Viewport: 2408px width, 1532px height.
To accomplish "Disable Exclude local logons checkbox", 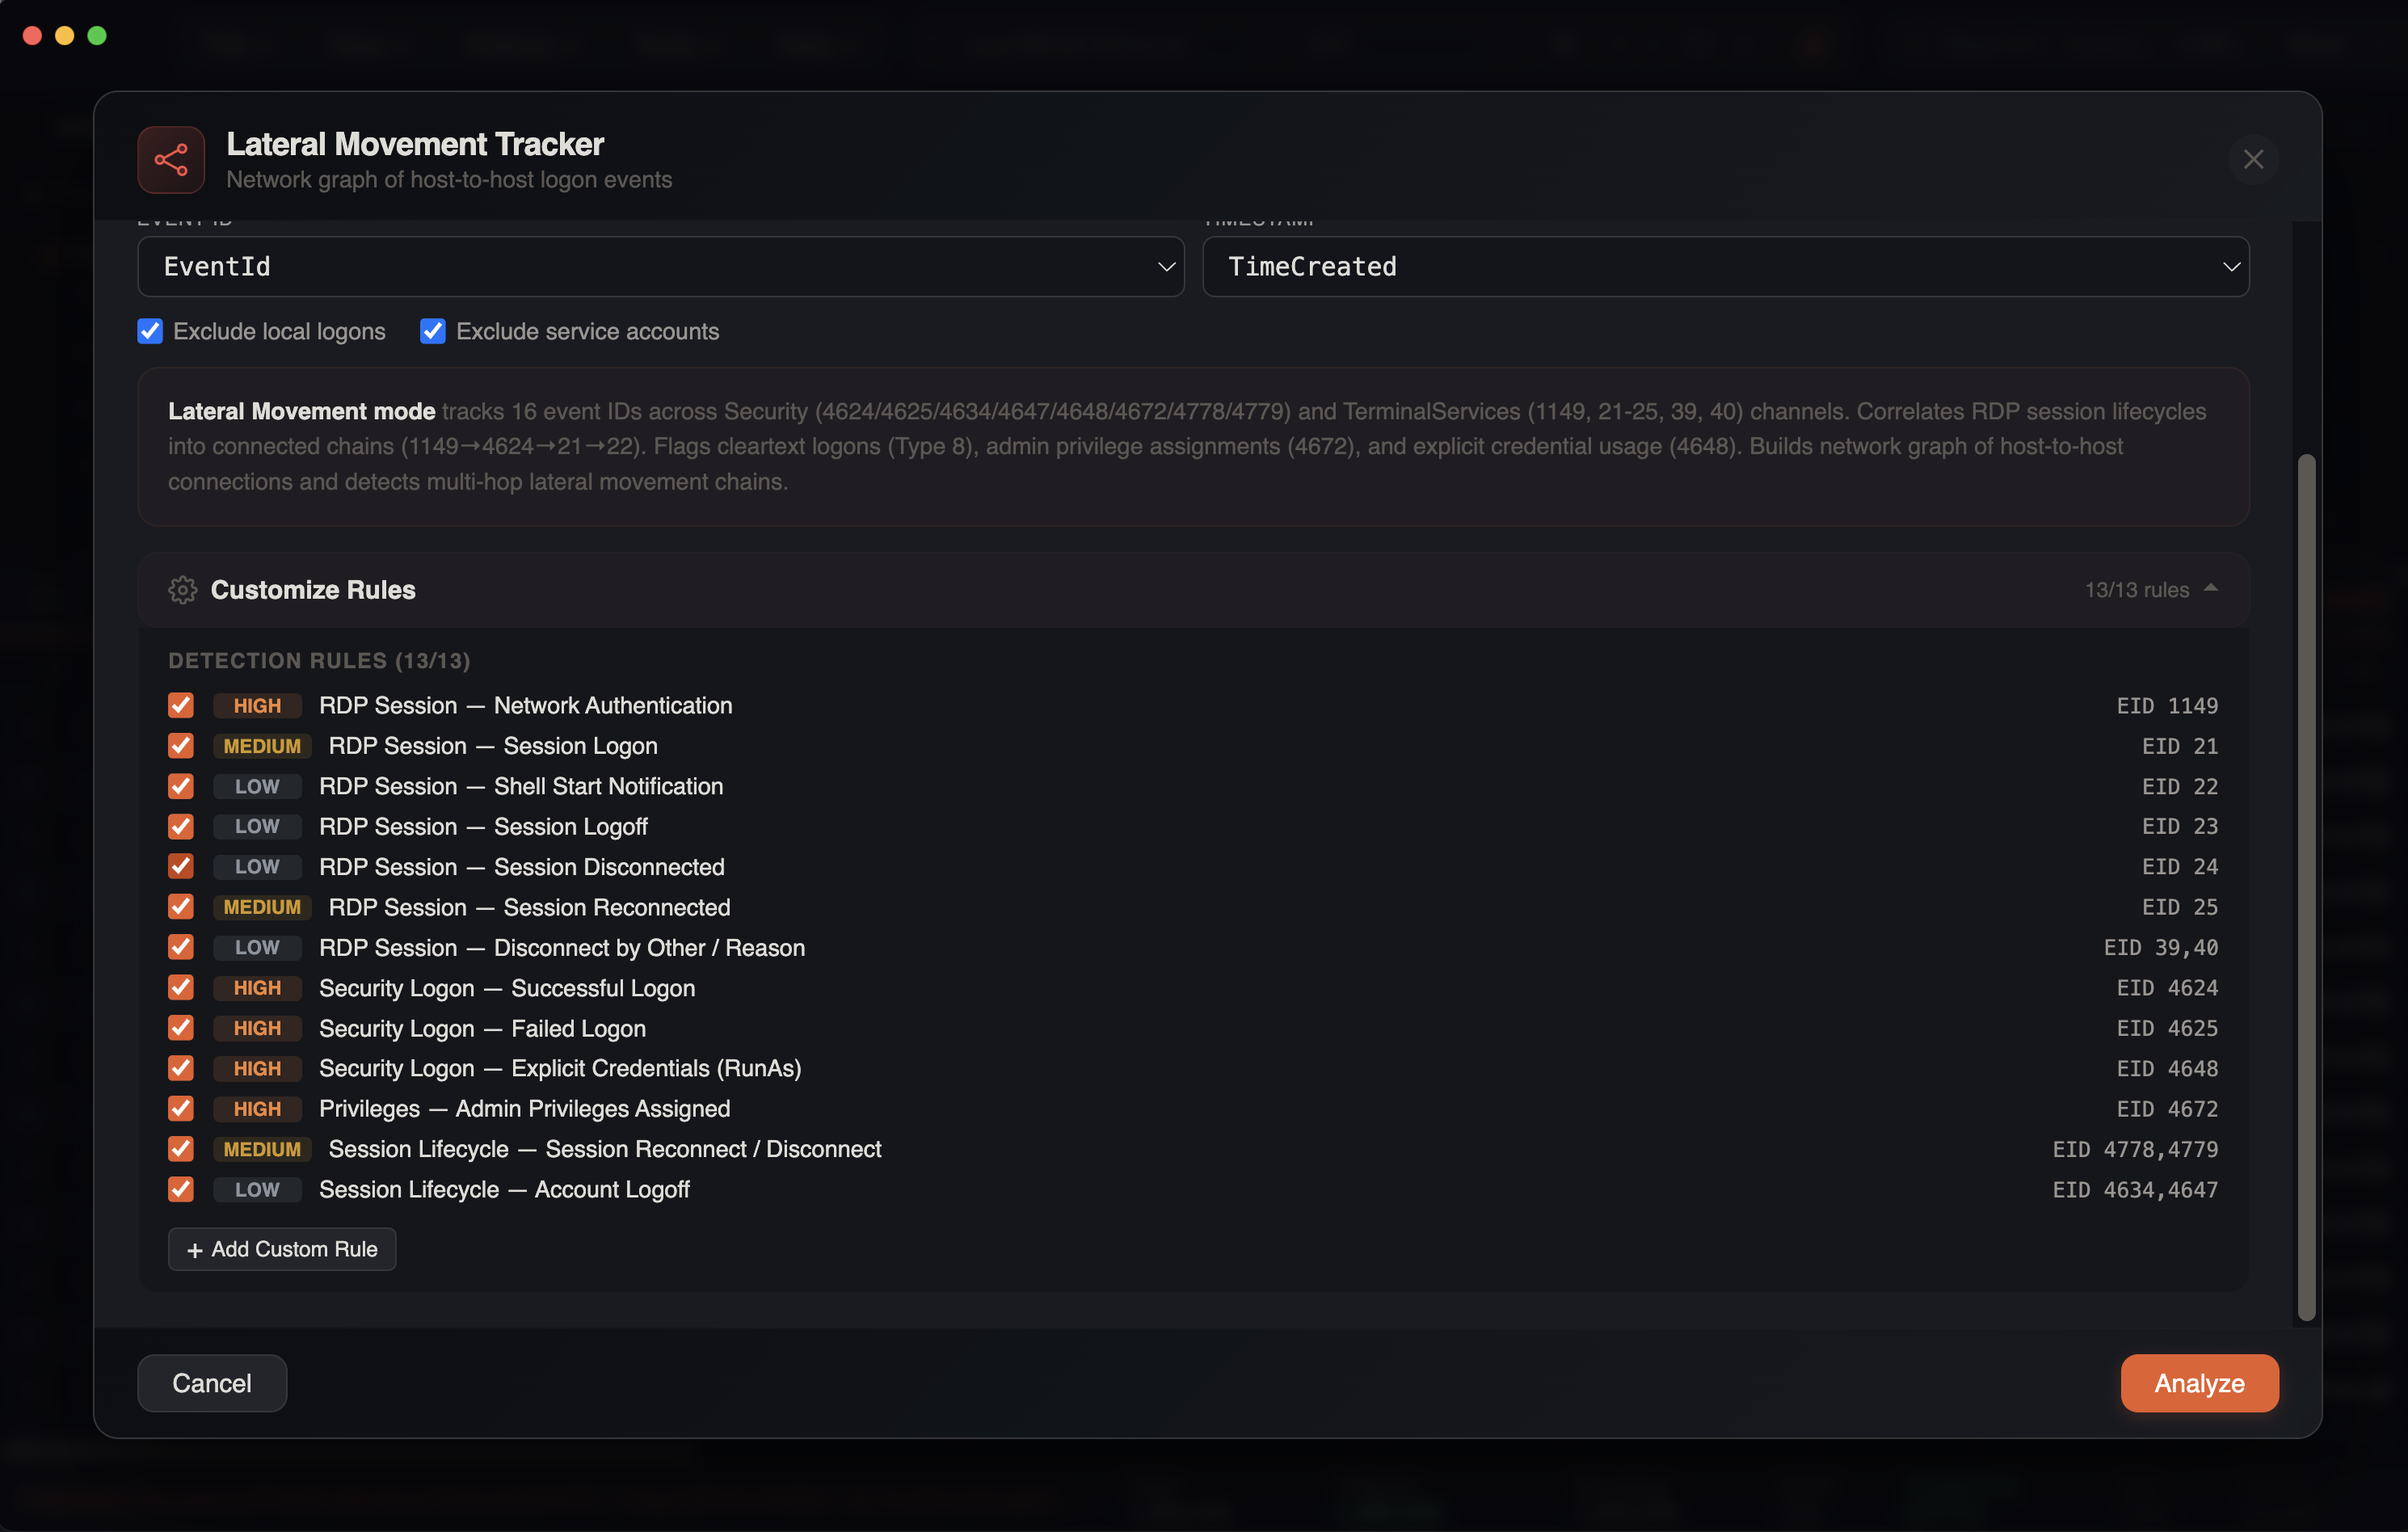I will (150, 332).
